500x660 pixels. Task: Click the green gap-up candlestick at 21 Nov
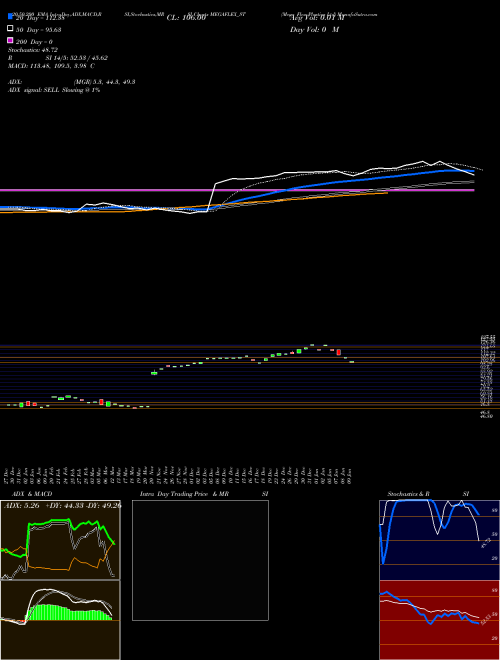(154, 373)
